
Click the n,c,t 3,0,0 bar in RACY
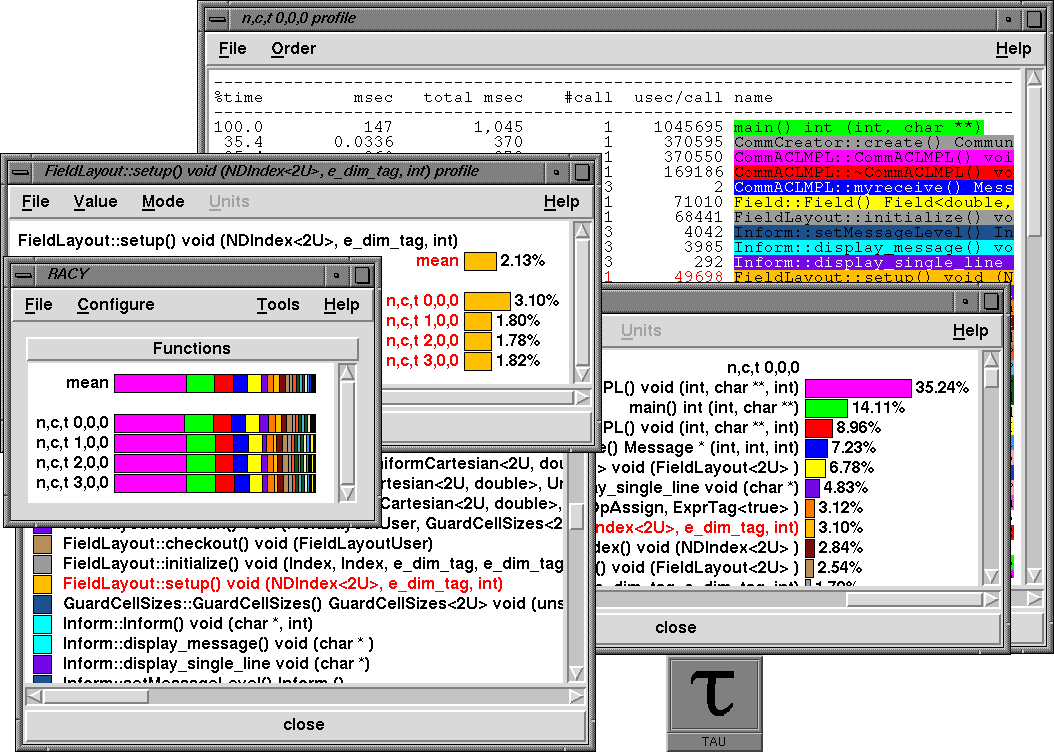215,484
